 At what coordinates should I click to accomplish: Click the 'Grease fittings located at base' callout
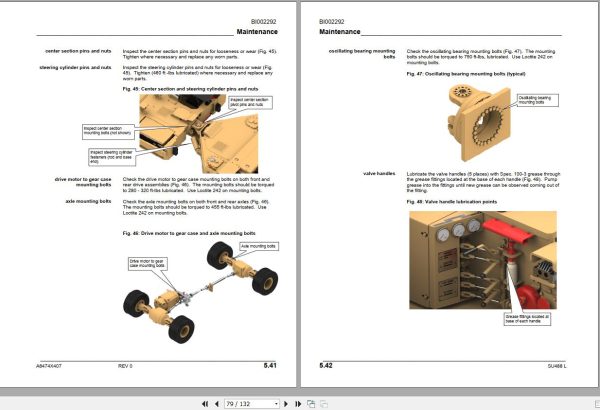point(527,319)
